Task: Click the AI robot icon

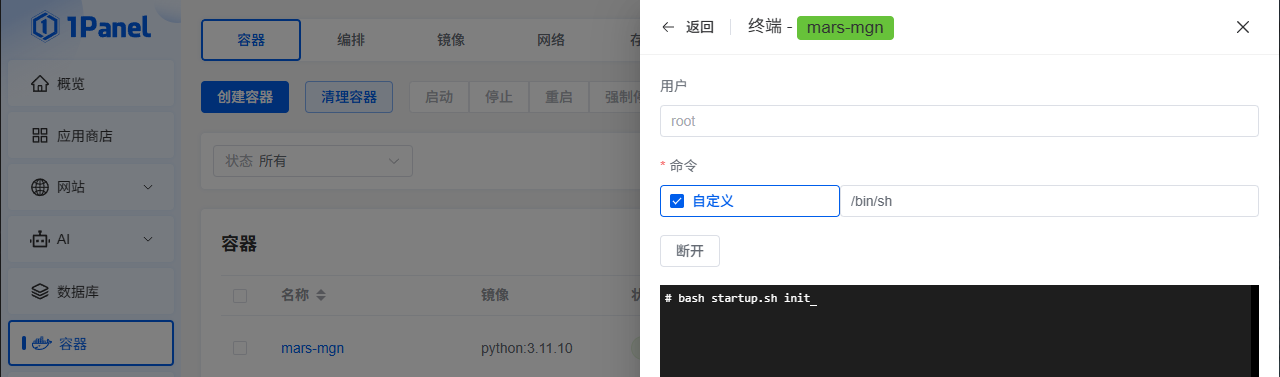Action: (x=40, y=239)
